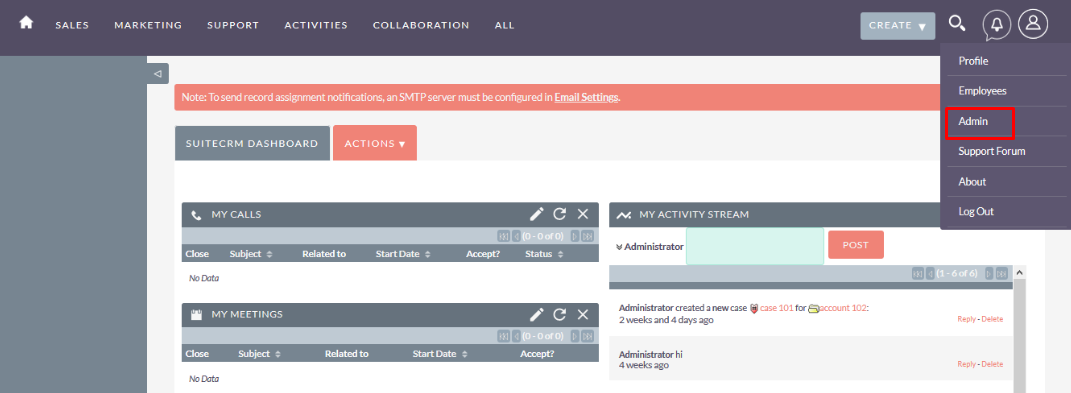1071x393 pixels.
Task: Open the case 101 link
Action: (777, 308)
